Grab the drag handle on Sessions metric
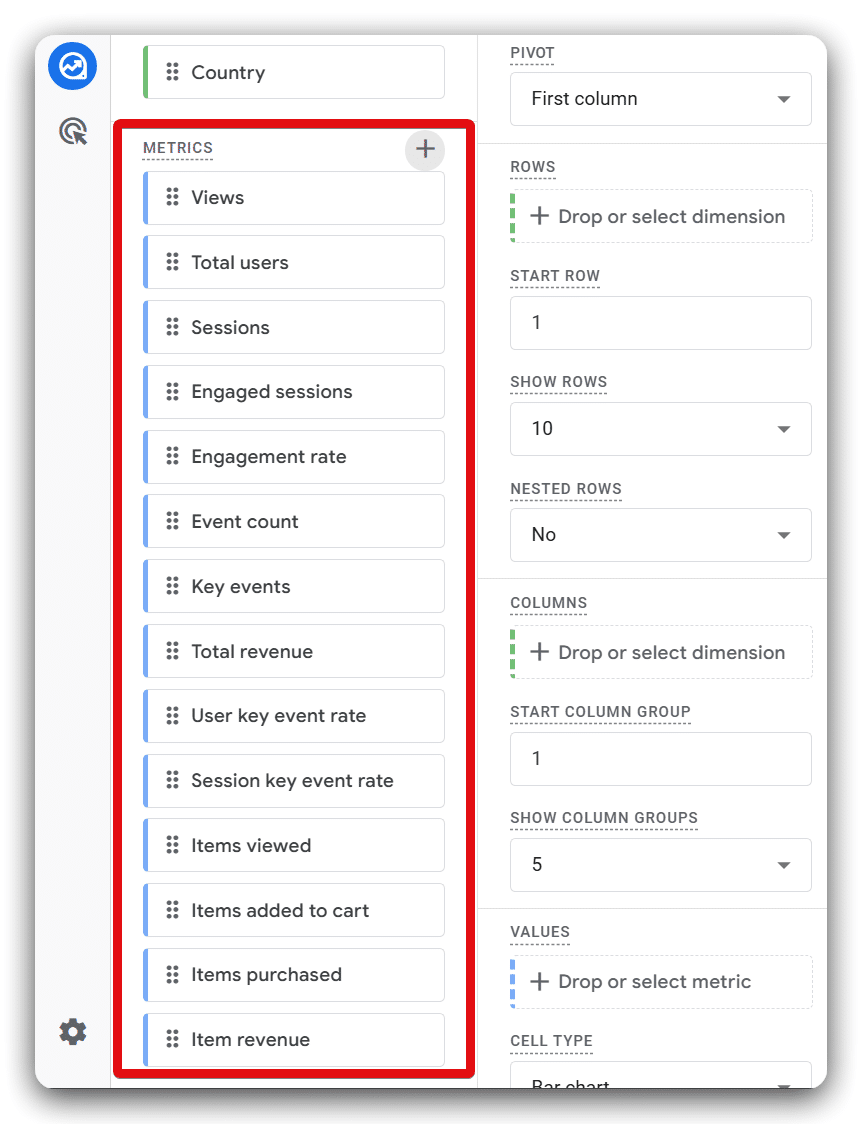 [172, 328]
